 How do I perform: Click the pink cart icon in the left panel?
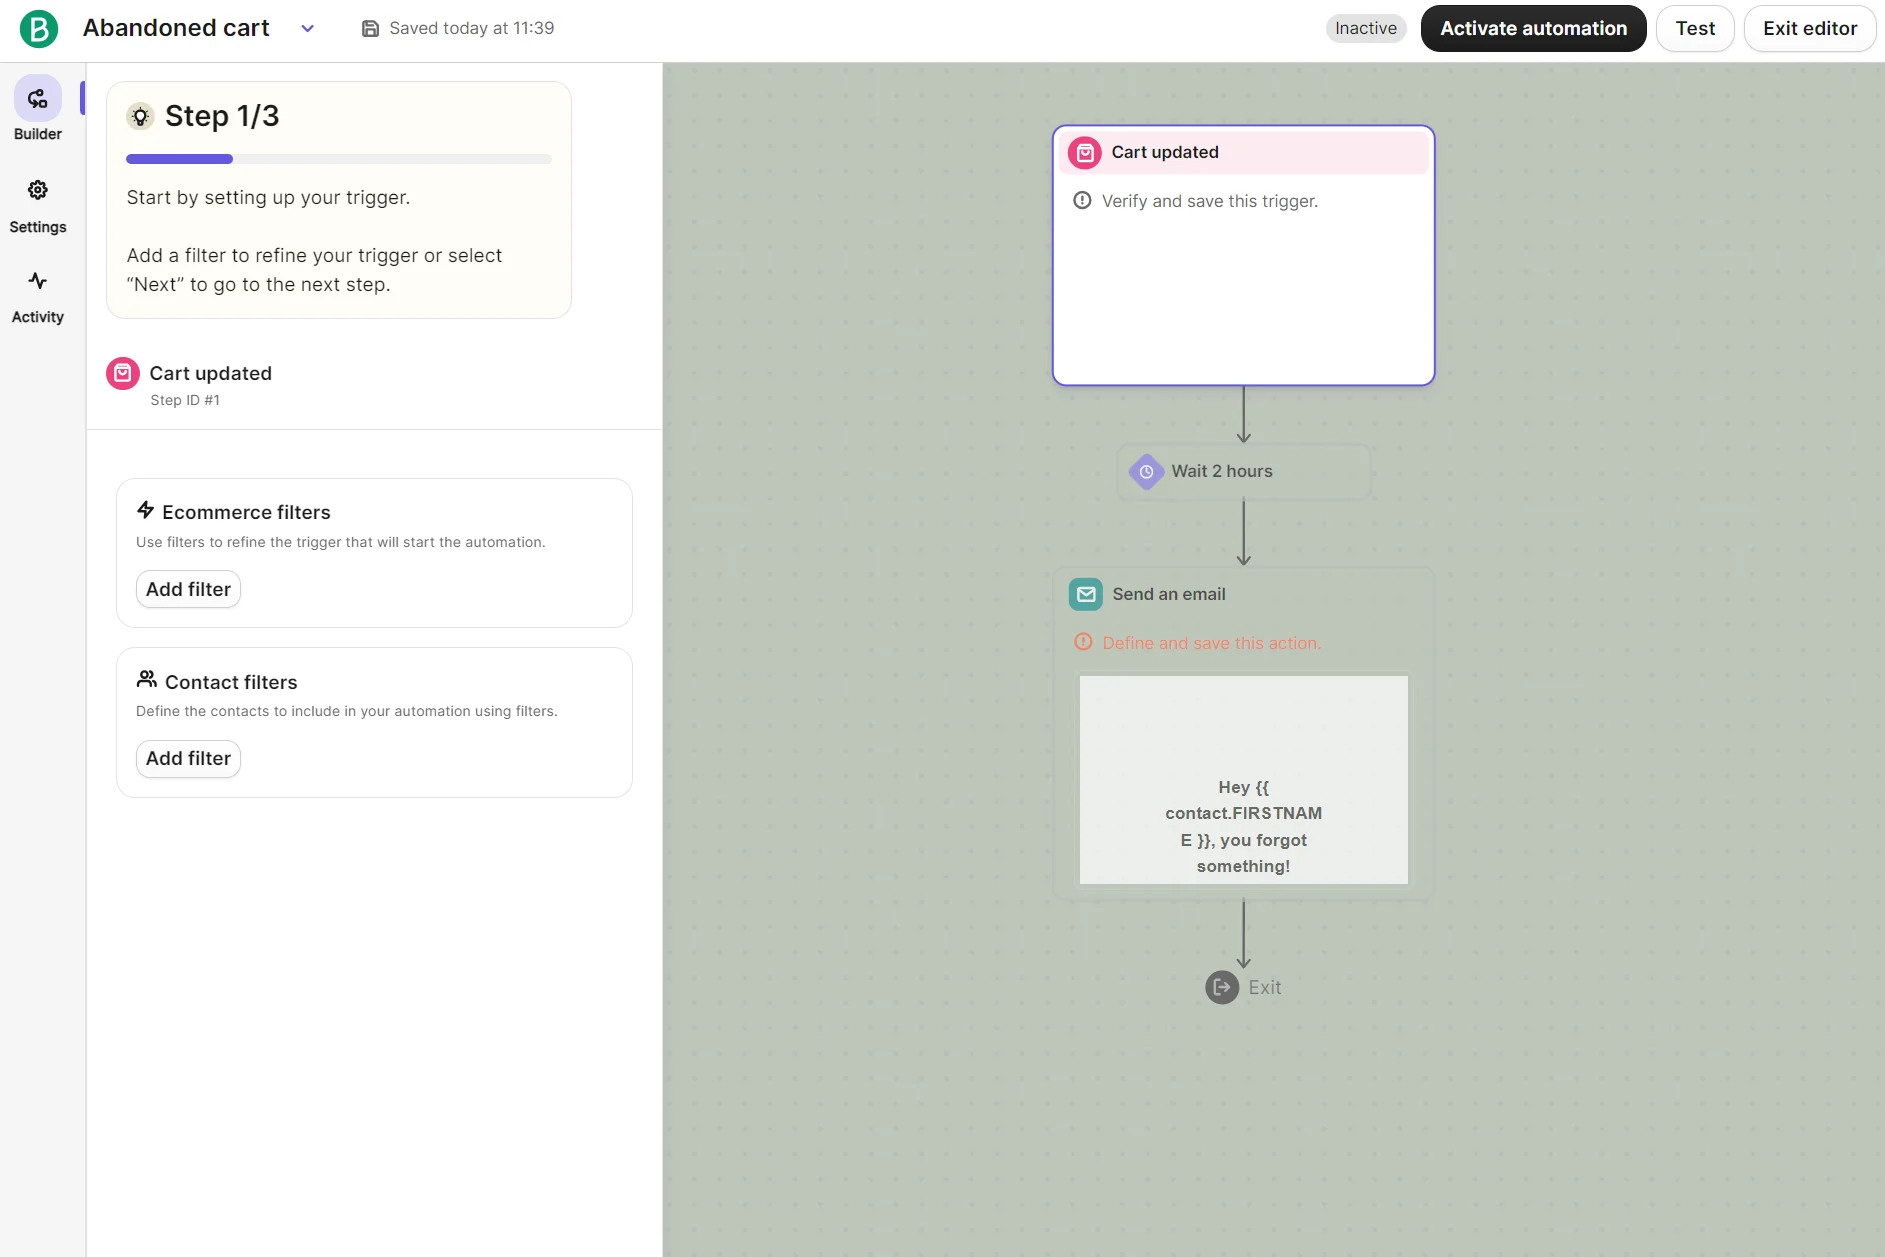123,374
